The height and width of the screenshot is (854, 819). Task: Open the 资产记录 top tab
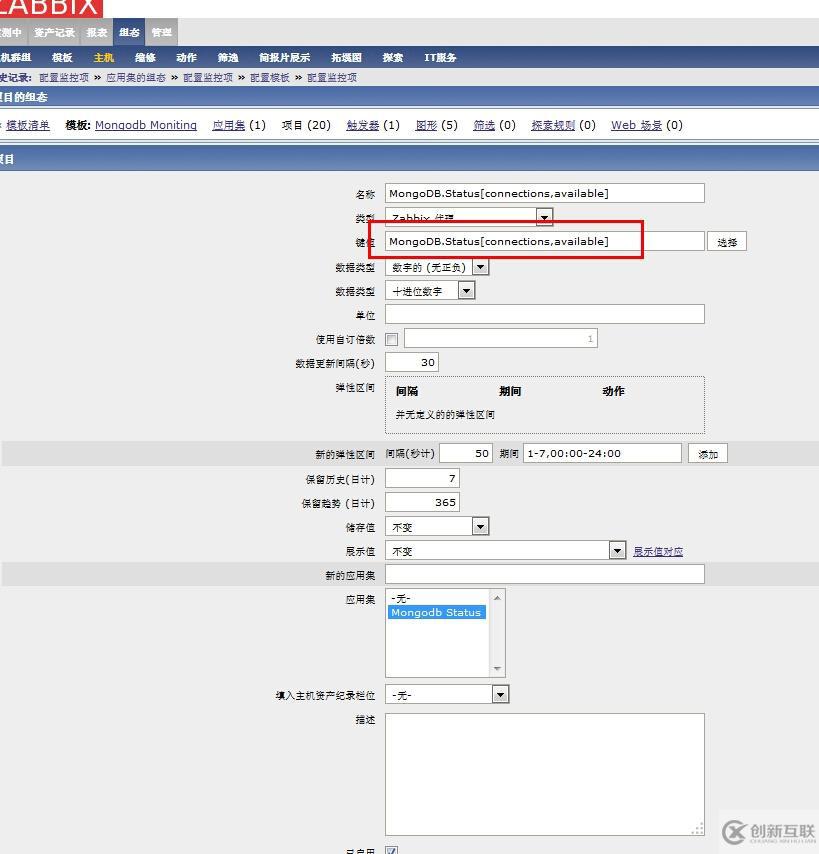tap(54, 33)
